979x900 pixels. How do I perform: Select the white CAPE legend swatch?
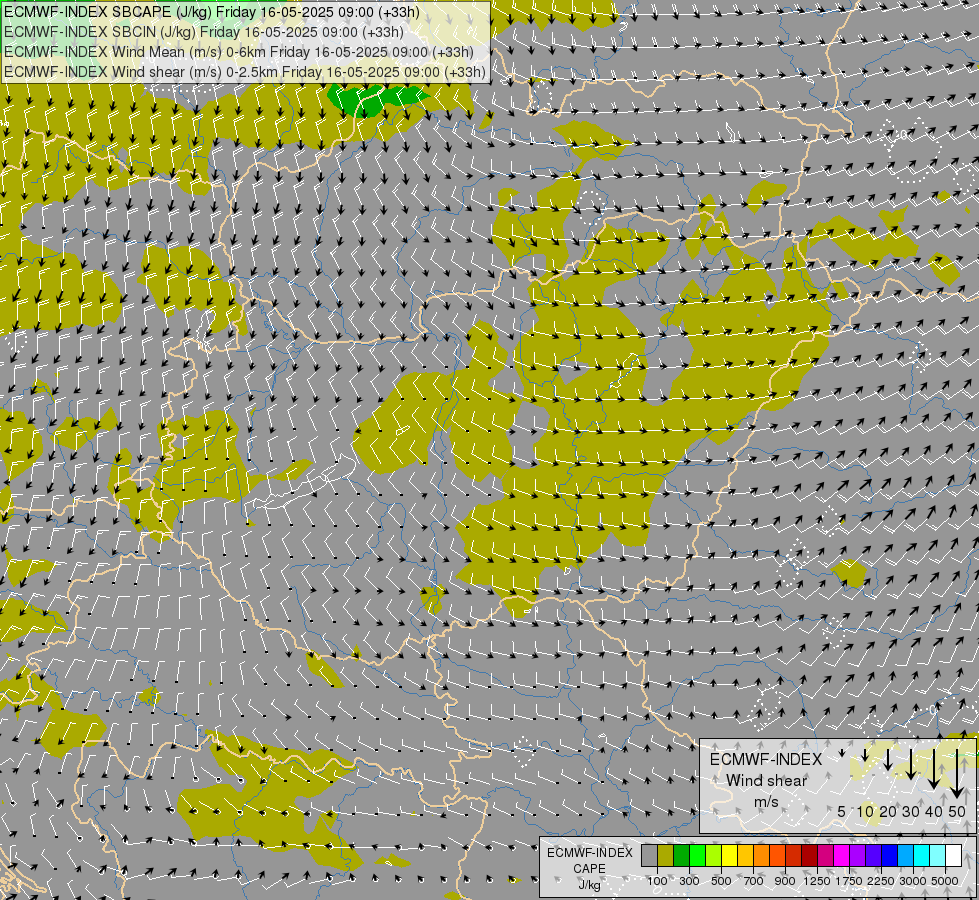pyautogui.click(x=953, y=855)
